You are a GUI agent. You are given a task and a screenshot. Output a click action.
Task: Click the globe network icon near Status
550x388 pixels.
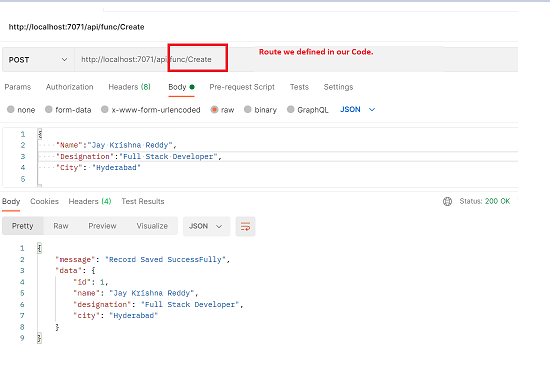click(447, 201)
